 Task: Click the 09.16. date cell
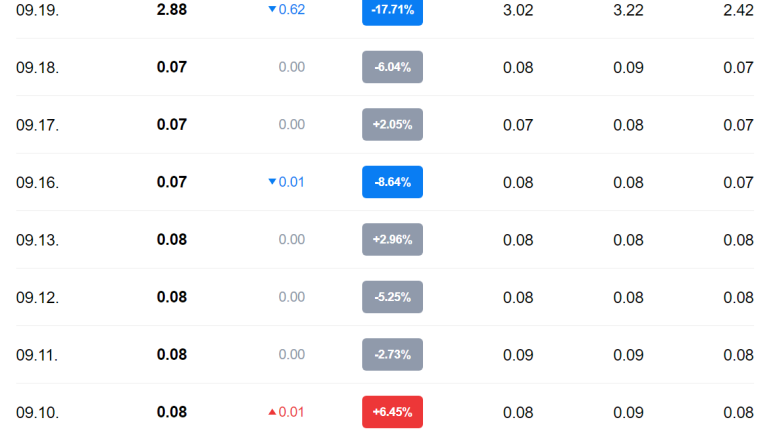pyautogui.click(x=37, y=183)
